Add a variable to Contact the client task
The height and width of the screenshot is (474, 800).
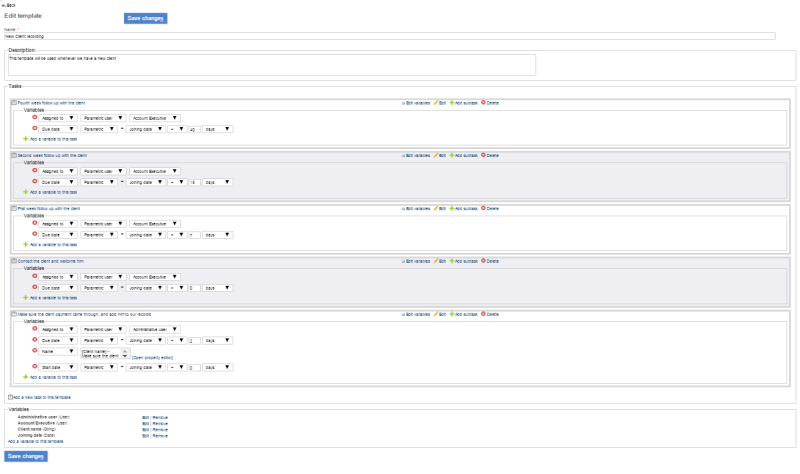tap(53, 297)
